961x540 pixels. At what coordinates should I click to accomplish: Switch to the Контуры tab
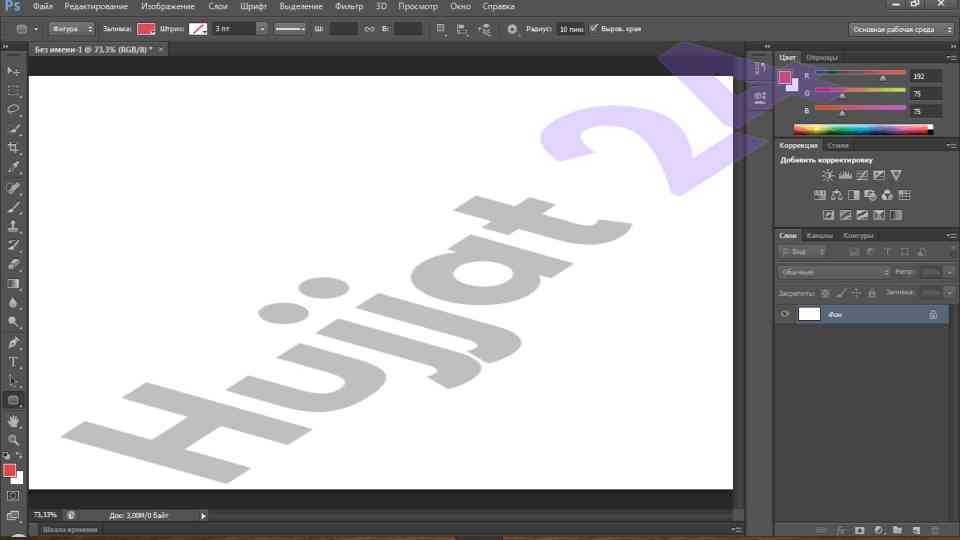pos(858,236)
